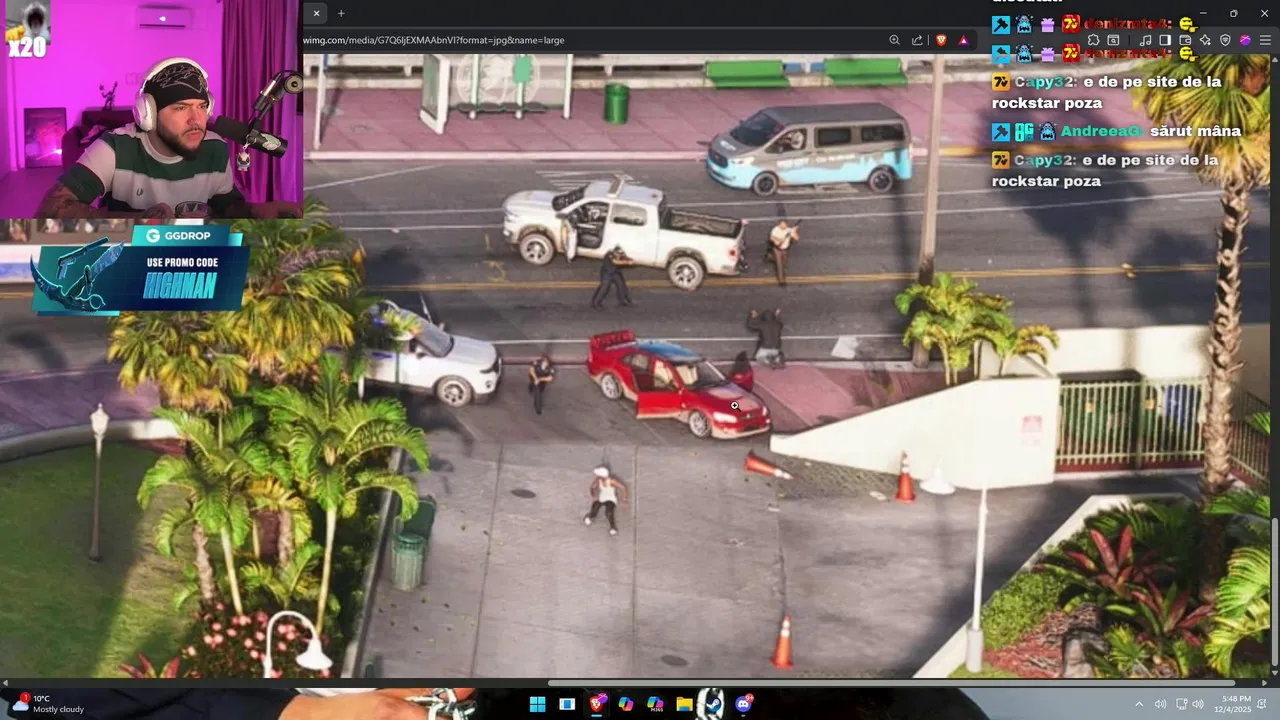Click the zoom magnifier icon in the address bar
Screen dimensions: 1280x720
[x=894, y=40]
